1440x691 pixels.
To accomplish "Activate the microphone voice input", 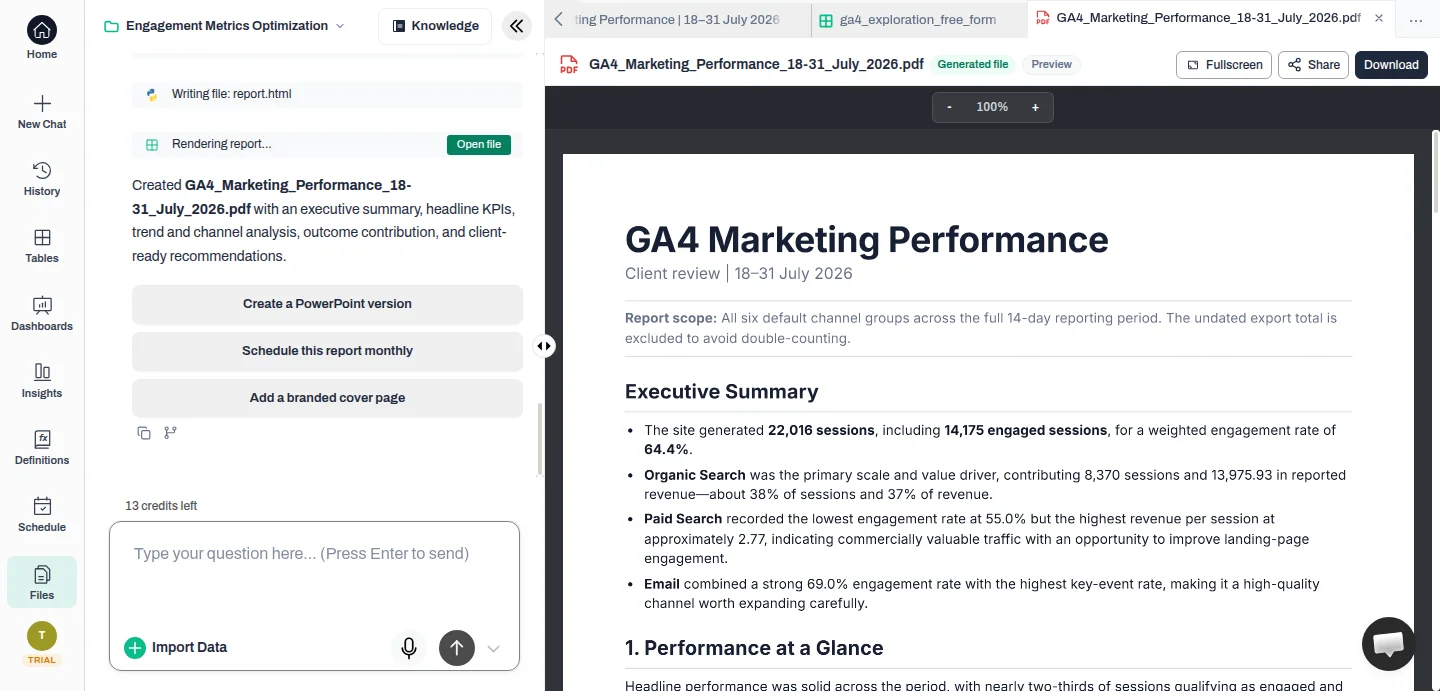I will (409, 648).
